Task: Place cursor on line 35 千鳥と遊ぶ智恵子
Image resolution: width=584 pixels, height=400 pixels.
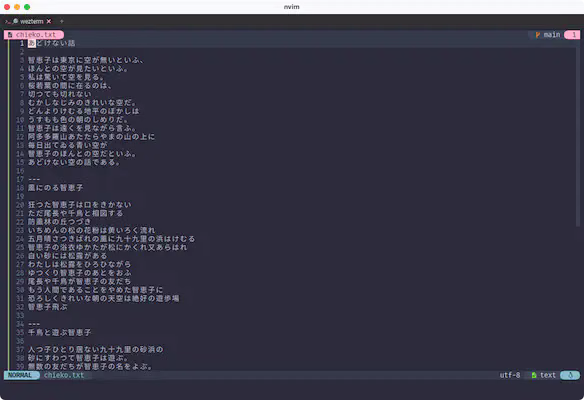Action: point(59,332)
